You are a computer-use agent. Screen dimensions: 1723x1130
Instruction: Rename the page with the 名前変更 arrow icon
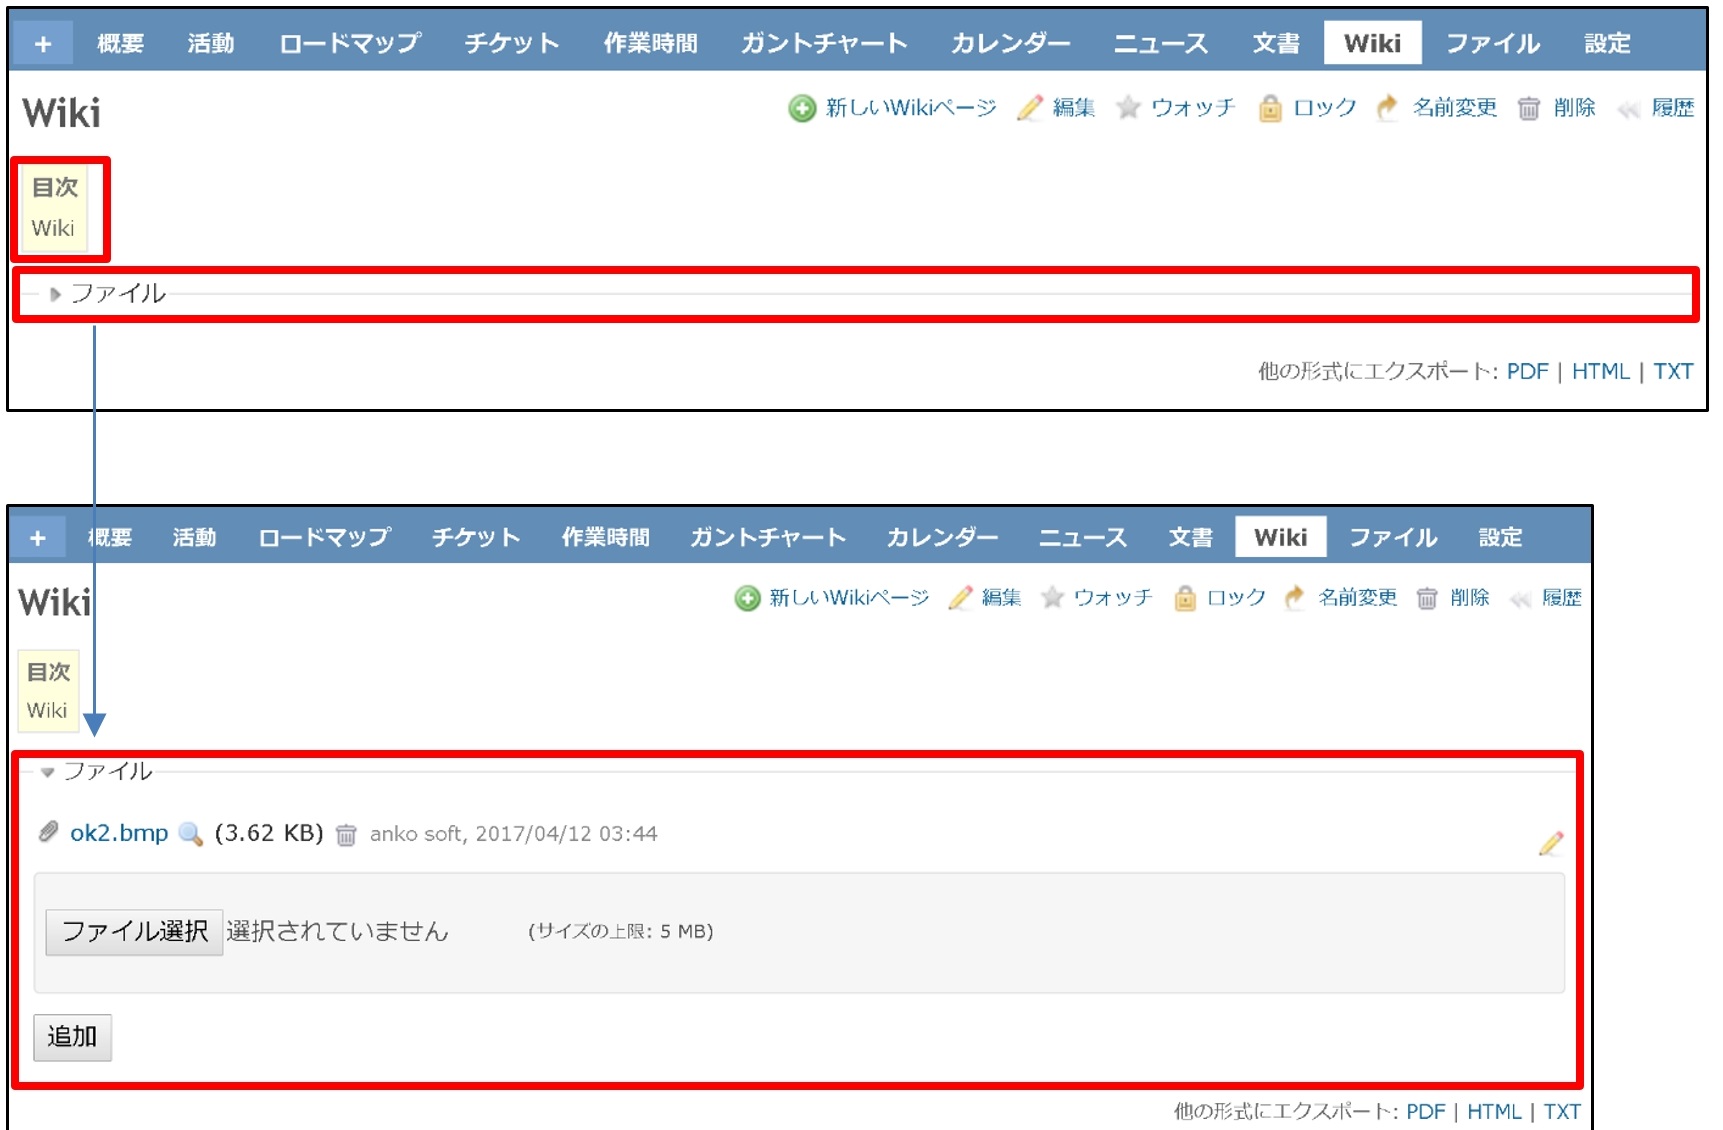click(1387, 108)
